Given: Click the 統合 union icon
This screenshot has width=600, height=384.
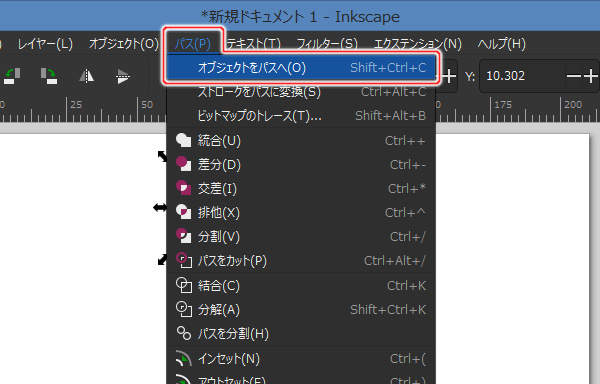Looking at the screenshot, I should (184, 140).
